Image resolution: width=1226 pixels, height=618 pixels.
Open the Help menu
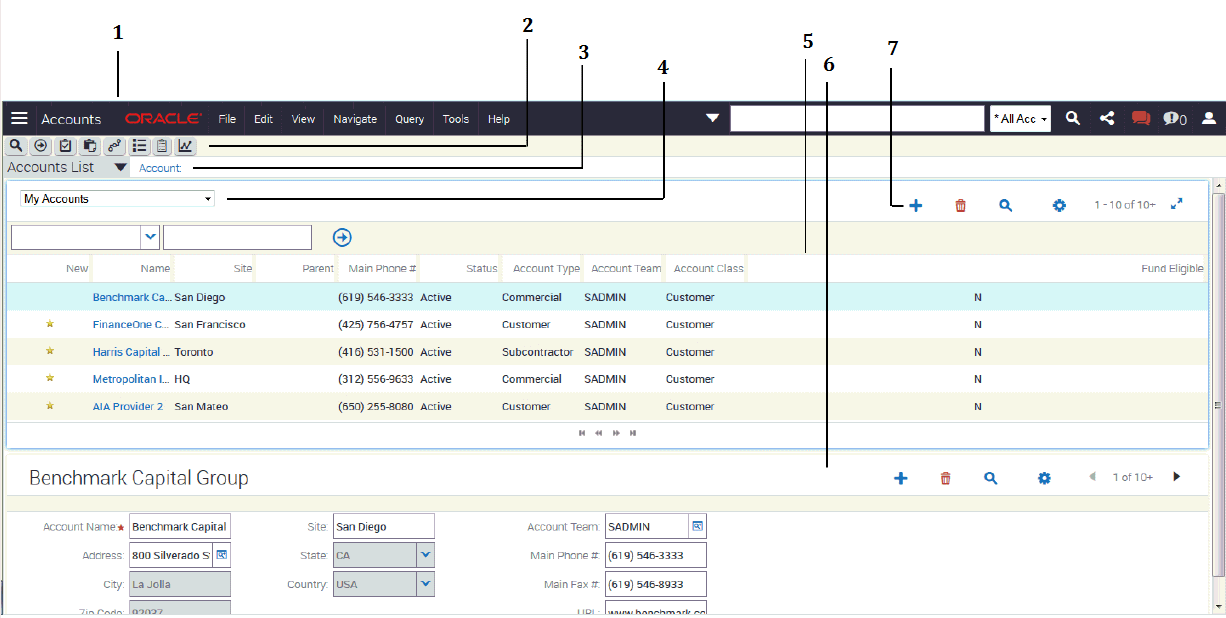click(x=499, y=119)
